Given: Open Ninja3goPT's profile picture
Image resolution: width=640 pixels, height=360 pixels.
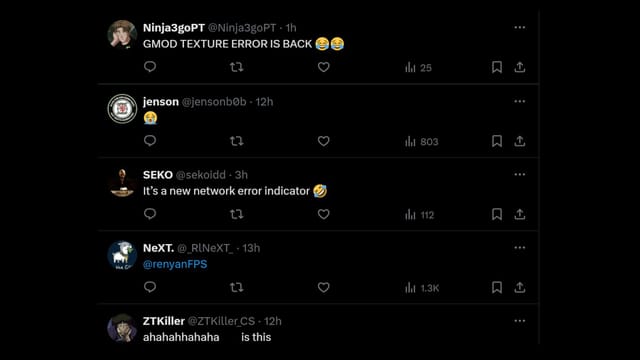Looking at the screenshot, I should tap(122, 35).
